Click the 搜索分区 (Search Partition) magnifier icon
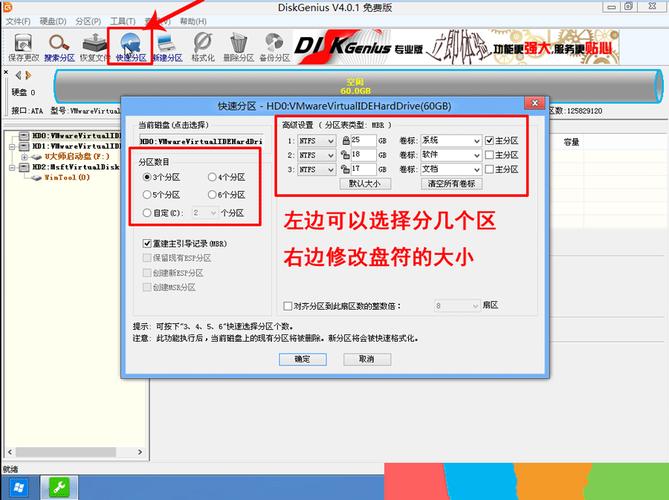669x500 pixels. (60, 45)
